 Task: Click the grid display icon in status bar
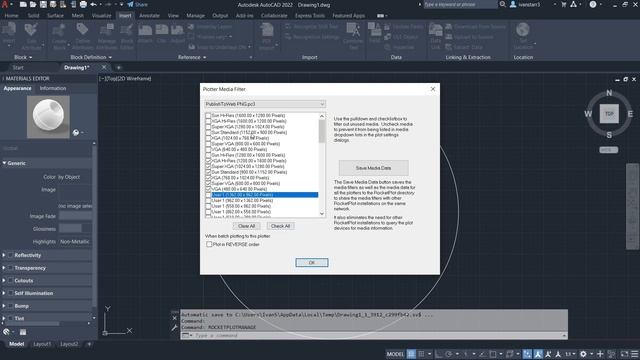point(411,354)
